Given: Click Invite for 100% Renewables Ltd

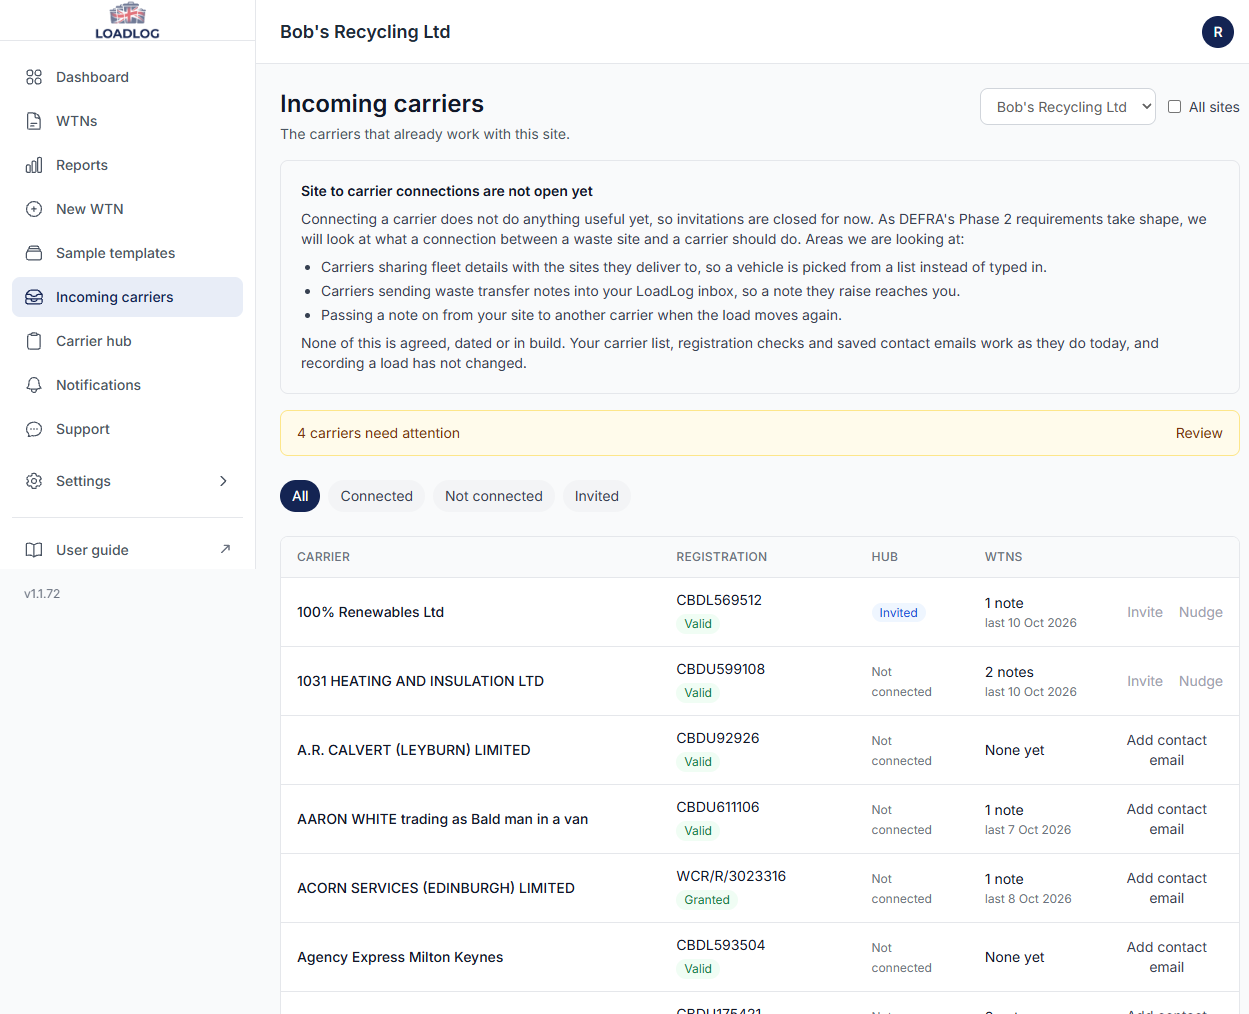Looking at the screenshot, I should 1145,612.
